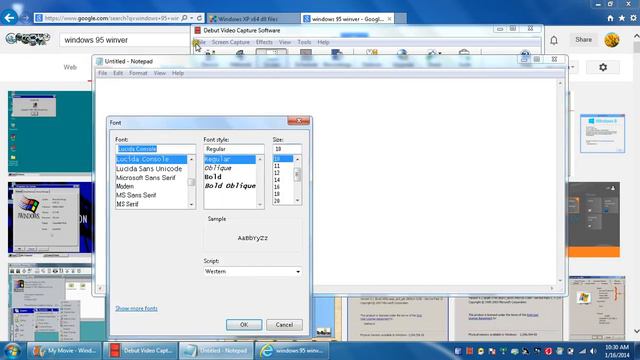Click Notepad vertical scrollbar down arrow
This screenshot has height=360, width=640.
click(560, 281)
